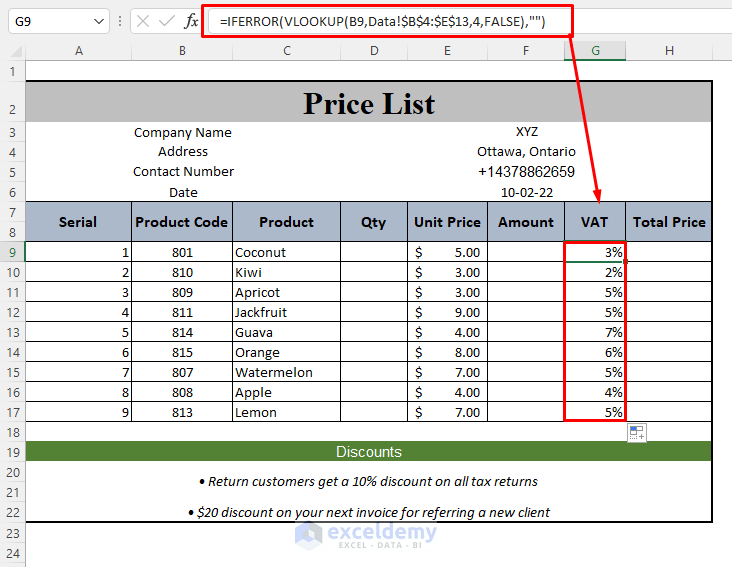Click the $20 discount referral text
Viewport: 732px width, 567px height.
click(x=369, y=512)
